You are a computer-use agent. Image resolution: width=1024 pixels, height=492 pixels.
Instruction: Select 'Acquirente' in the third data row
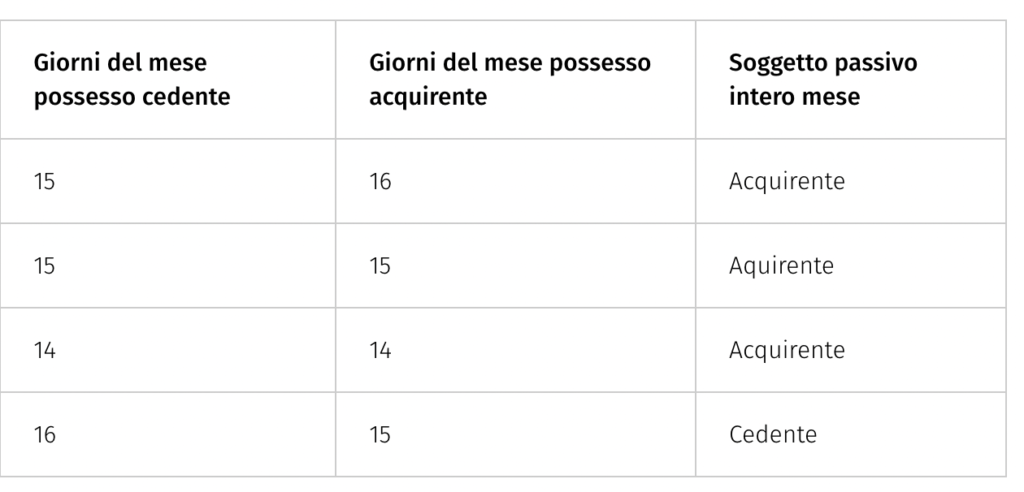787,351
